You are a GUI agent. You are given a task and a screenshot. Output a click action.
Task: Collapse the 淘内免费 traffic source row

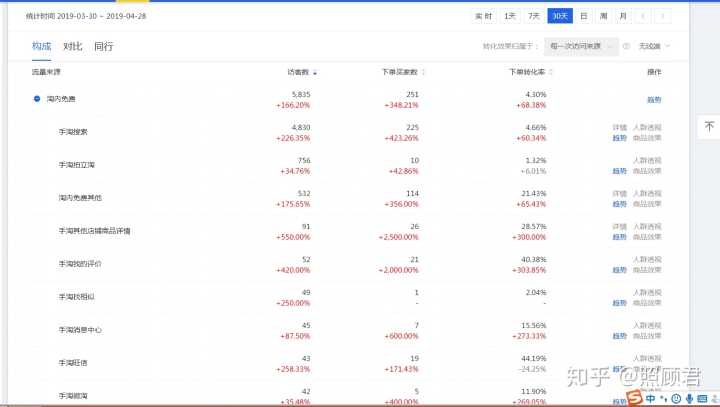[x=37, y=99]
